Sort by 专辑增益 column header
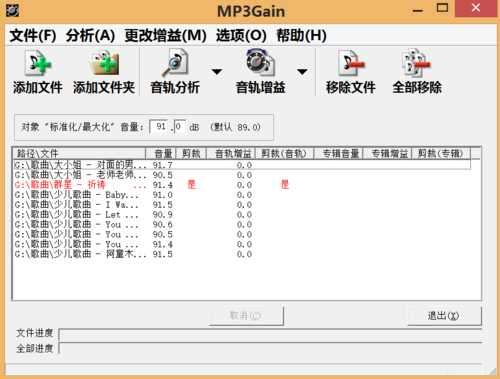 pos(387,154)
